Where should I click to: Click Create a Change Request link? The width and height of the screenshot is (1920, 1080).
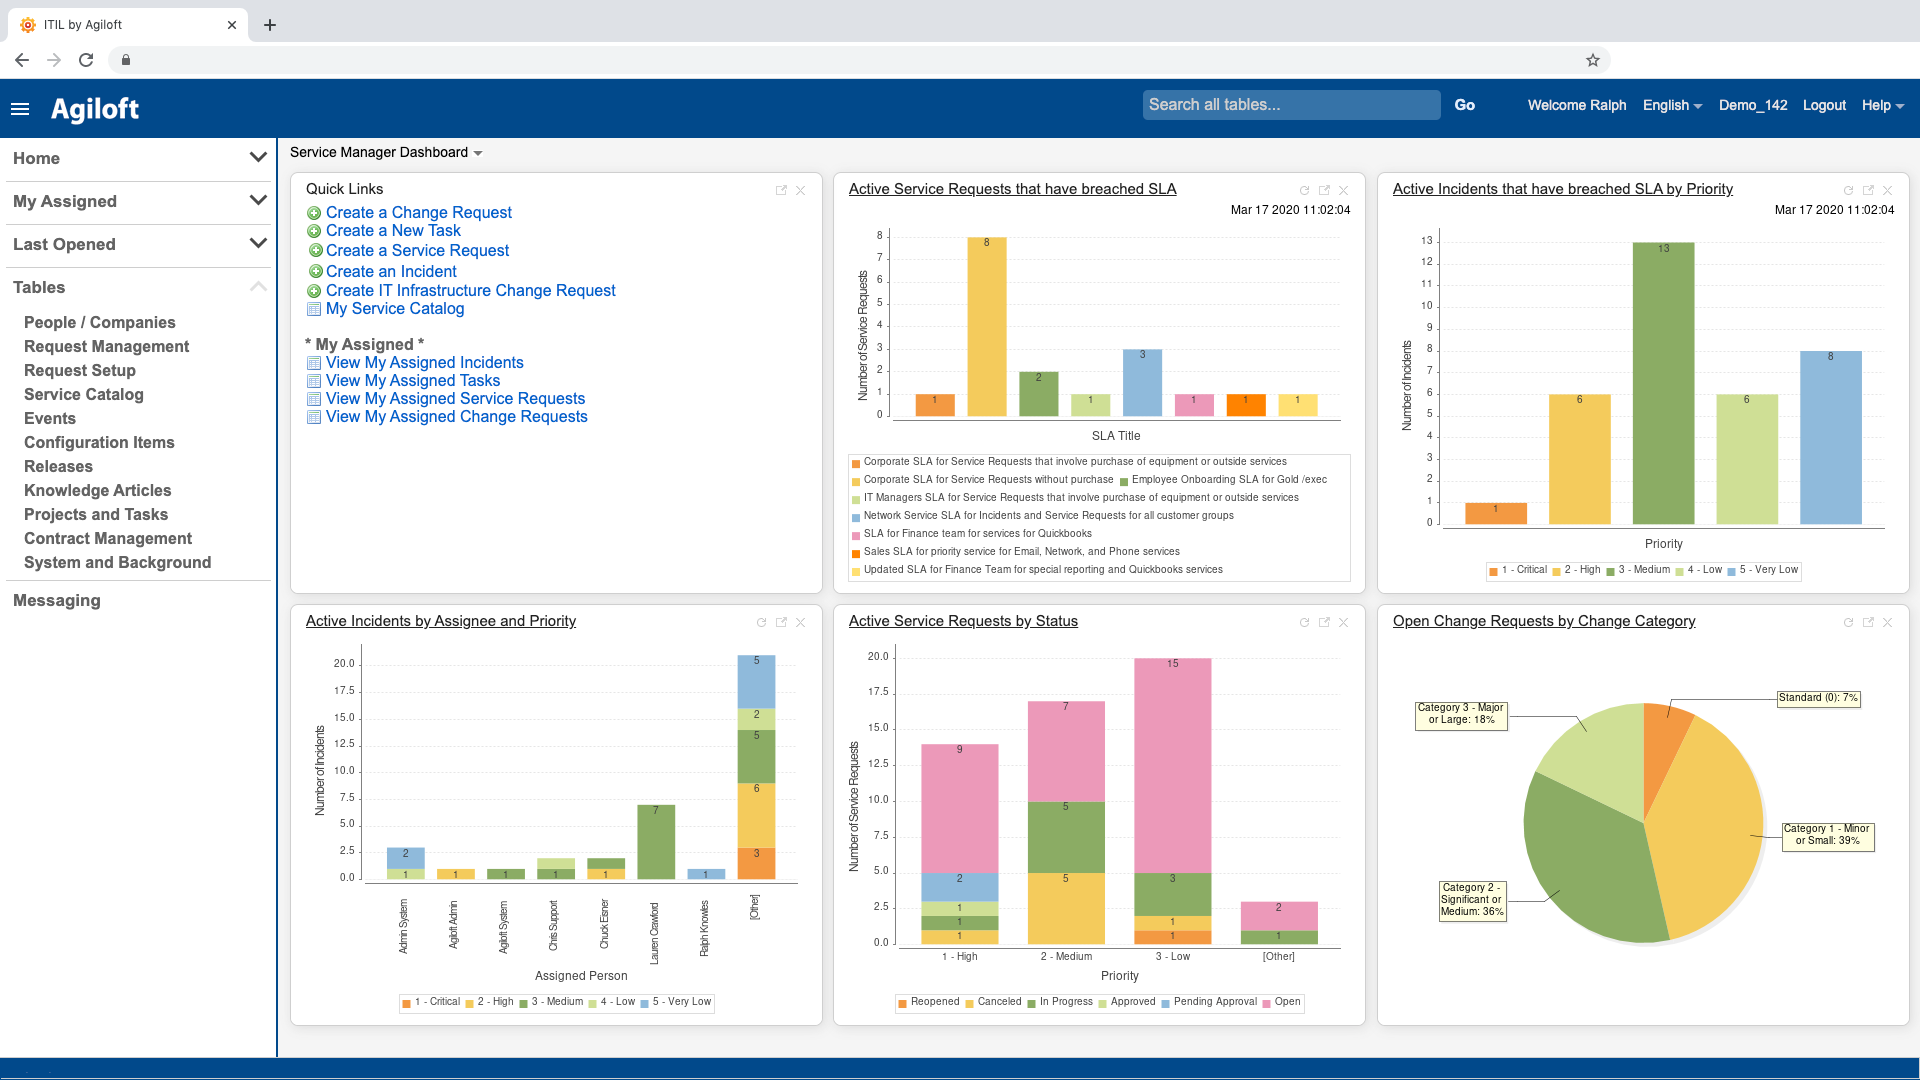pos(418,212)
